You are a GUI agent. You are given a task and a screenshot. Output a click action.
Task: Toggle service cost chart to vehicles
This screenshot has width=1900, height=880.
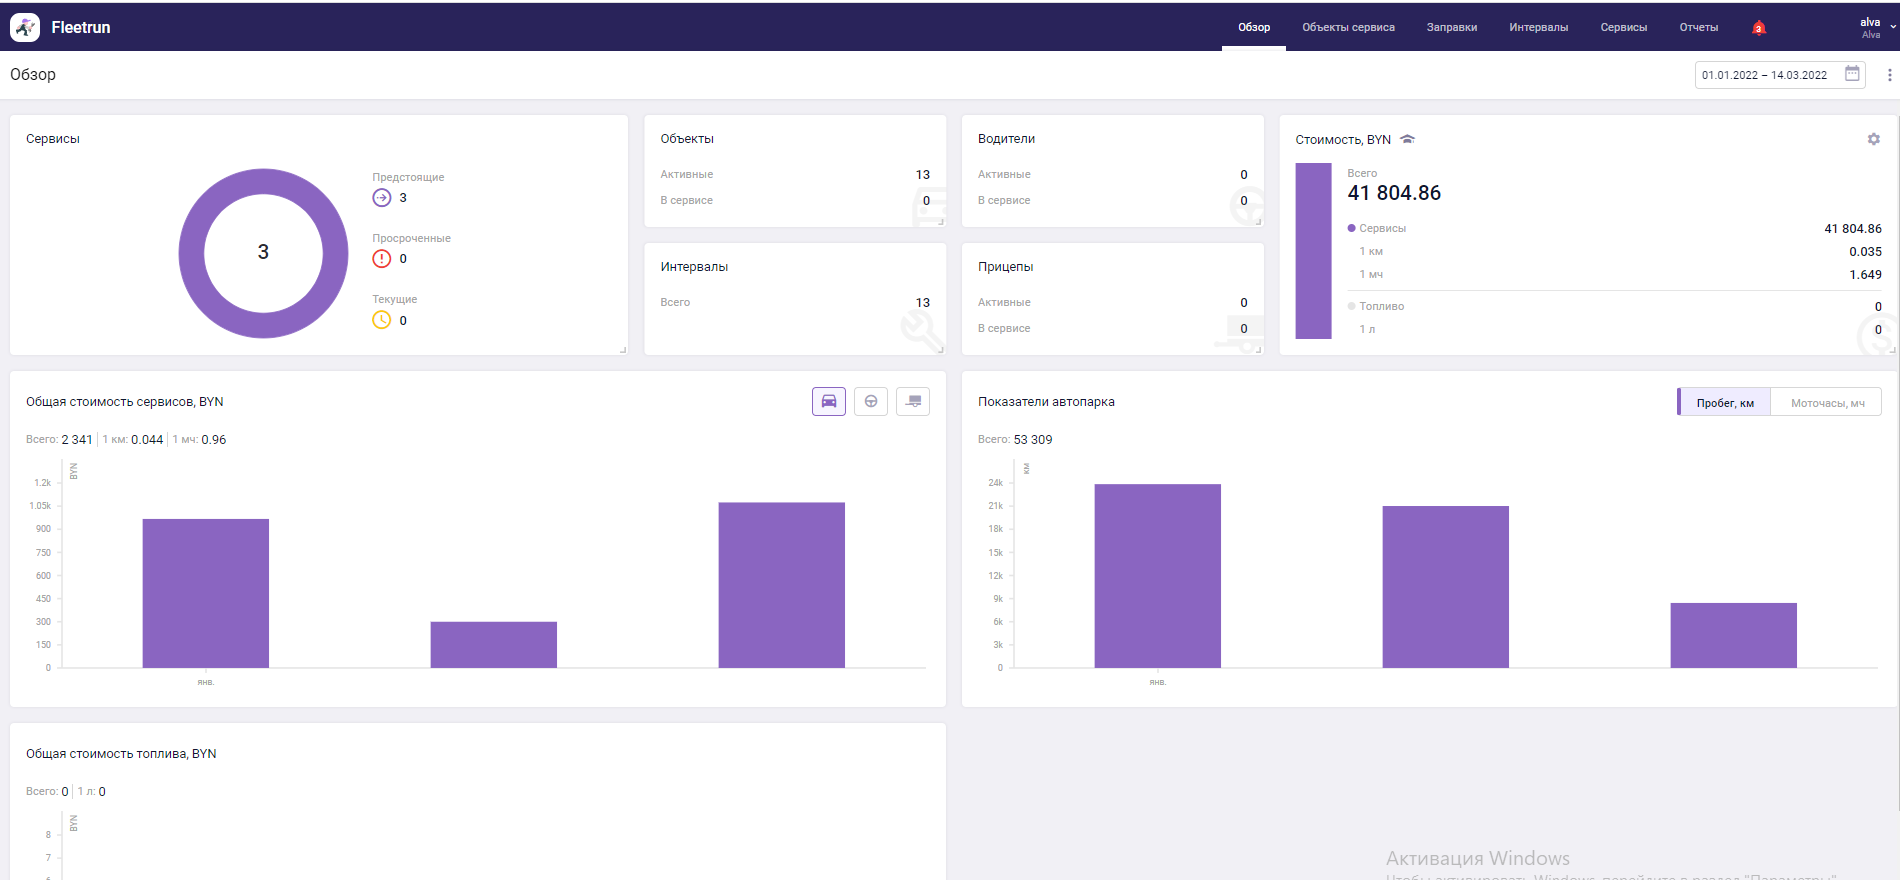828,401
